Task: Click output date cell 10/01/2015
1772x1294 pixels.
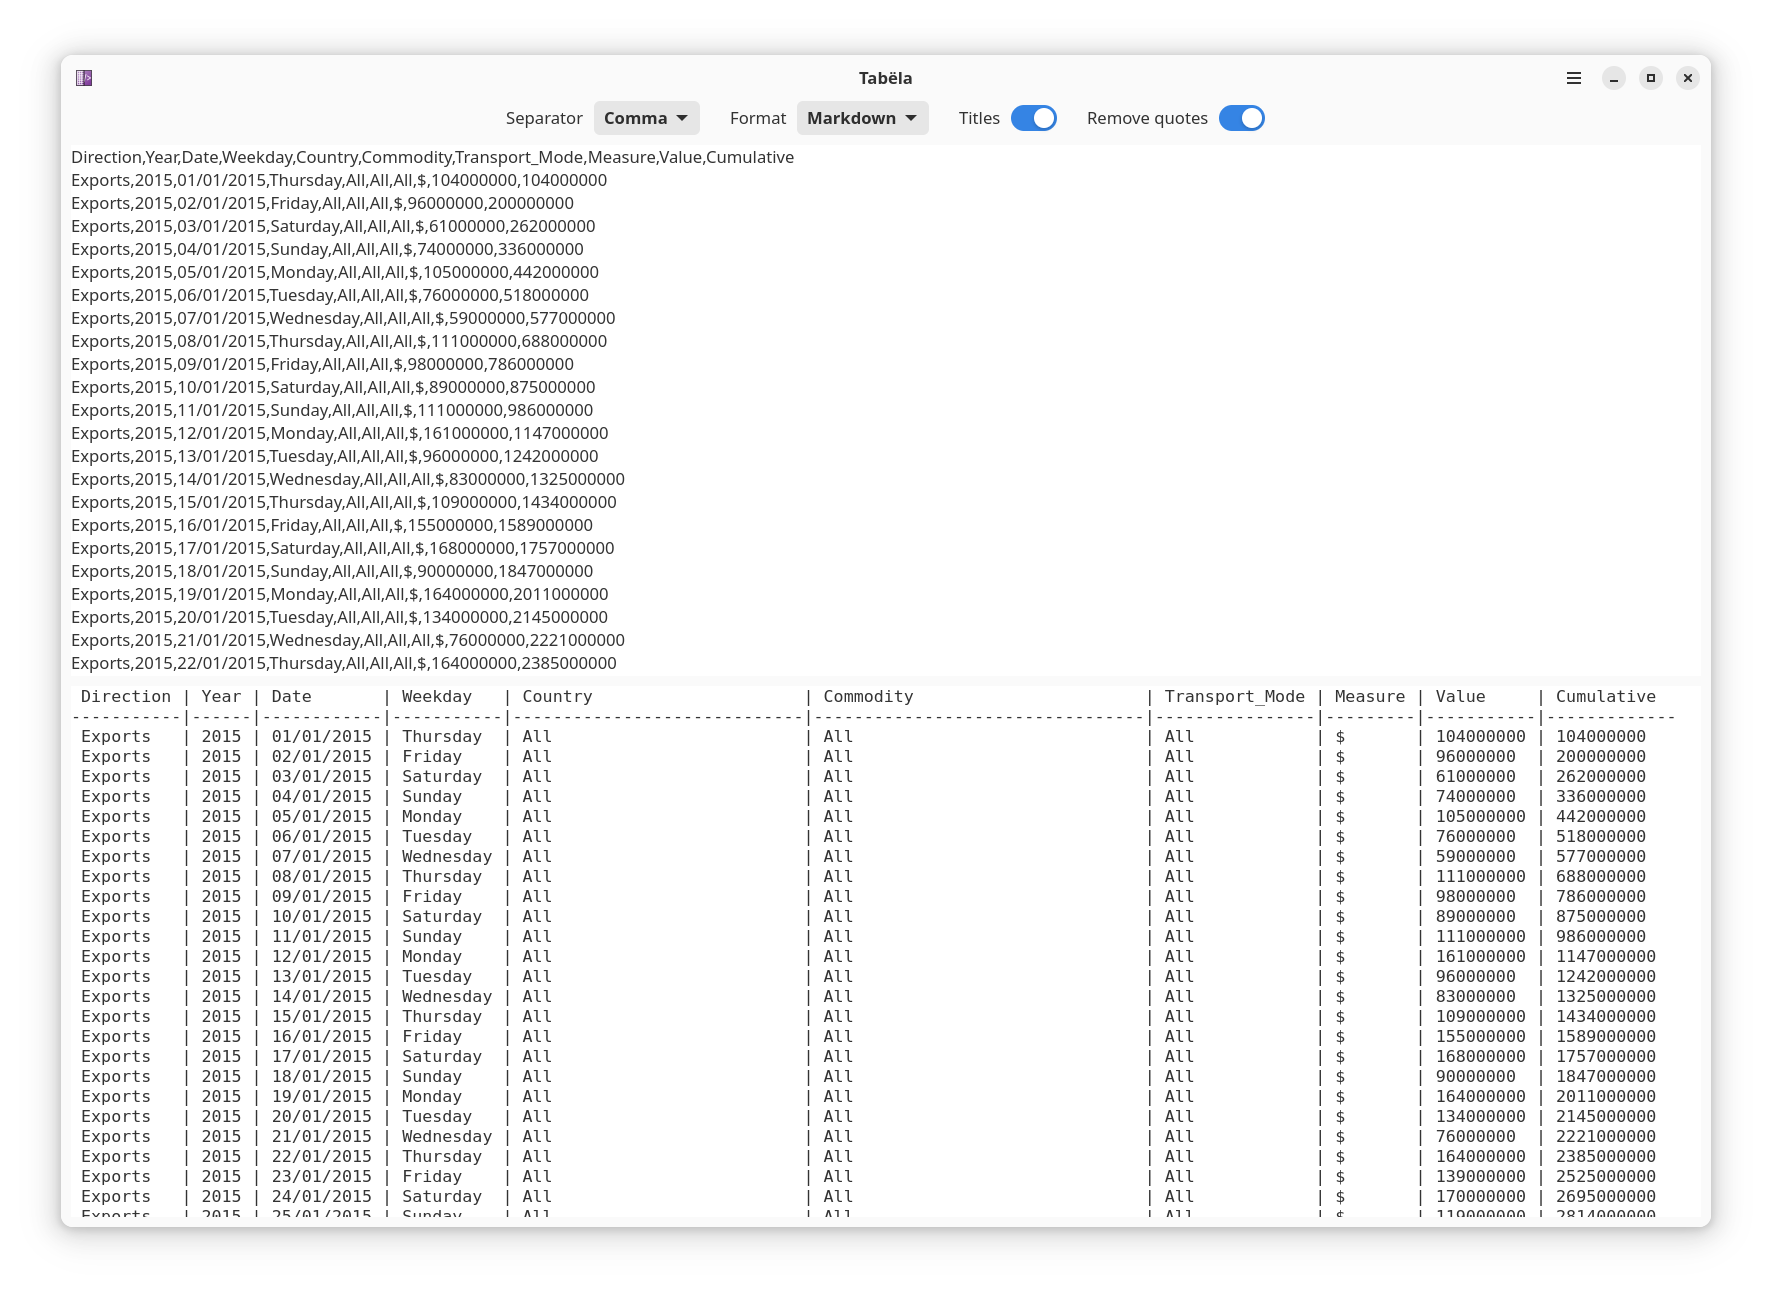Action: pyautogui.click(x=321, y=916)
